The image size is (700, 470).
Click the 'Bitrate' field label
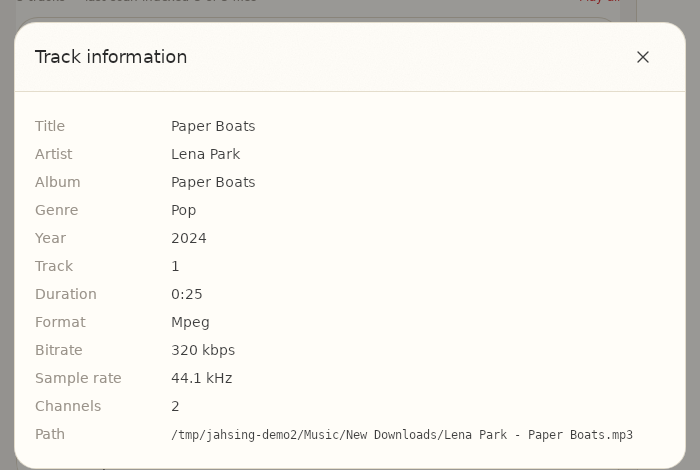tap(58, 350)
